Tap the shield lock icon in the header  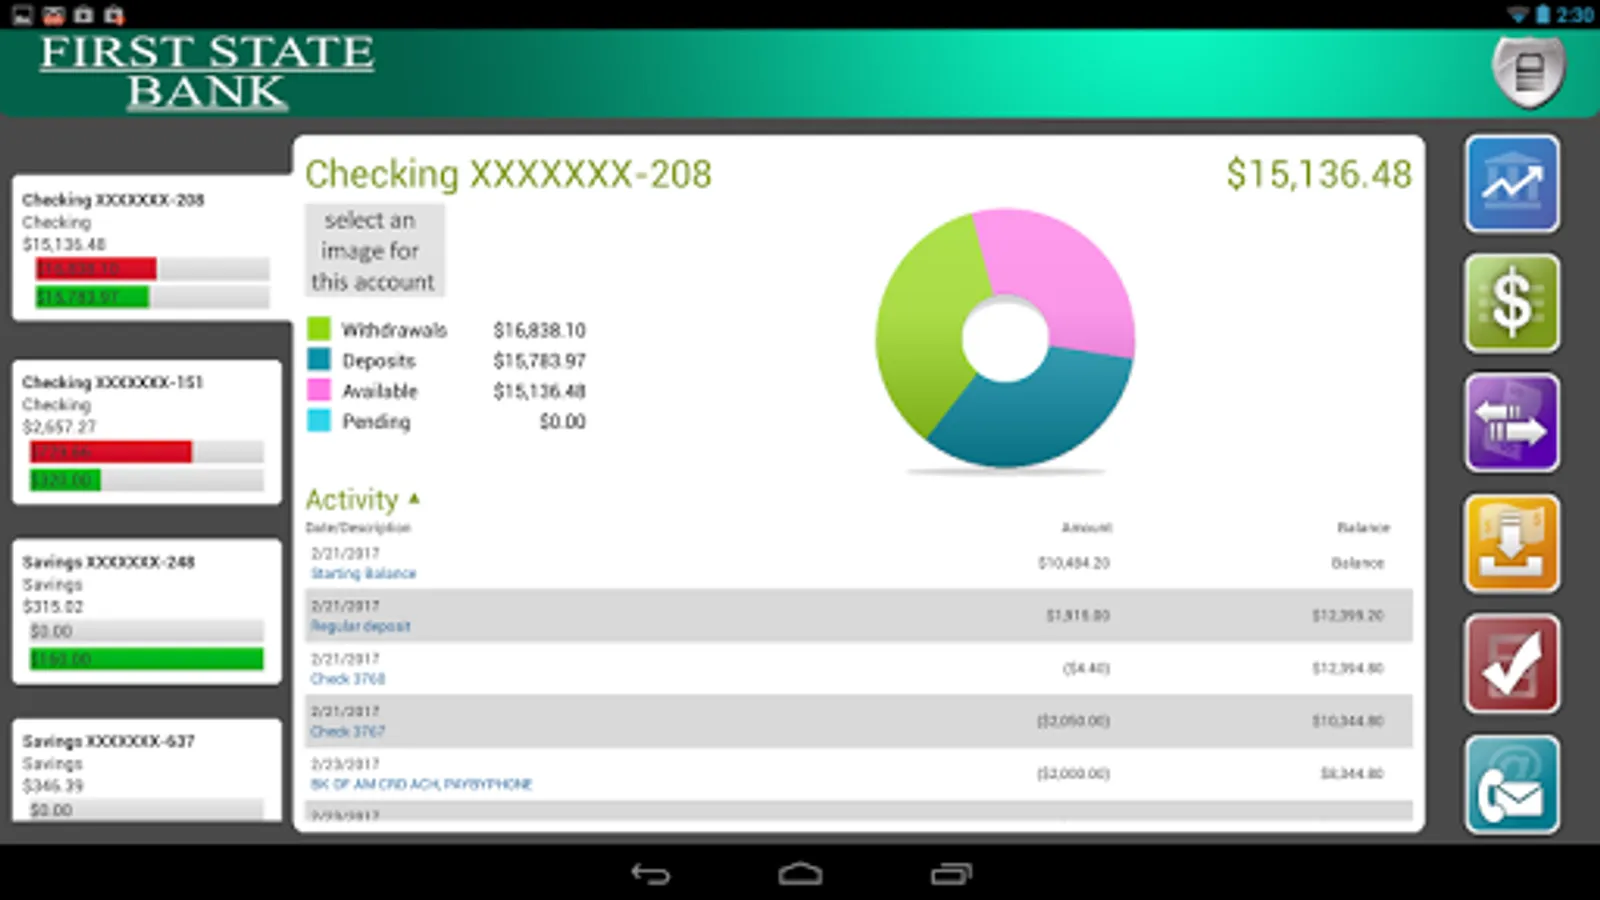click(x=1528, y=71)
